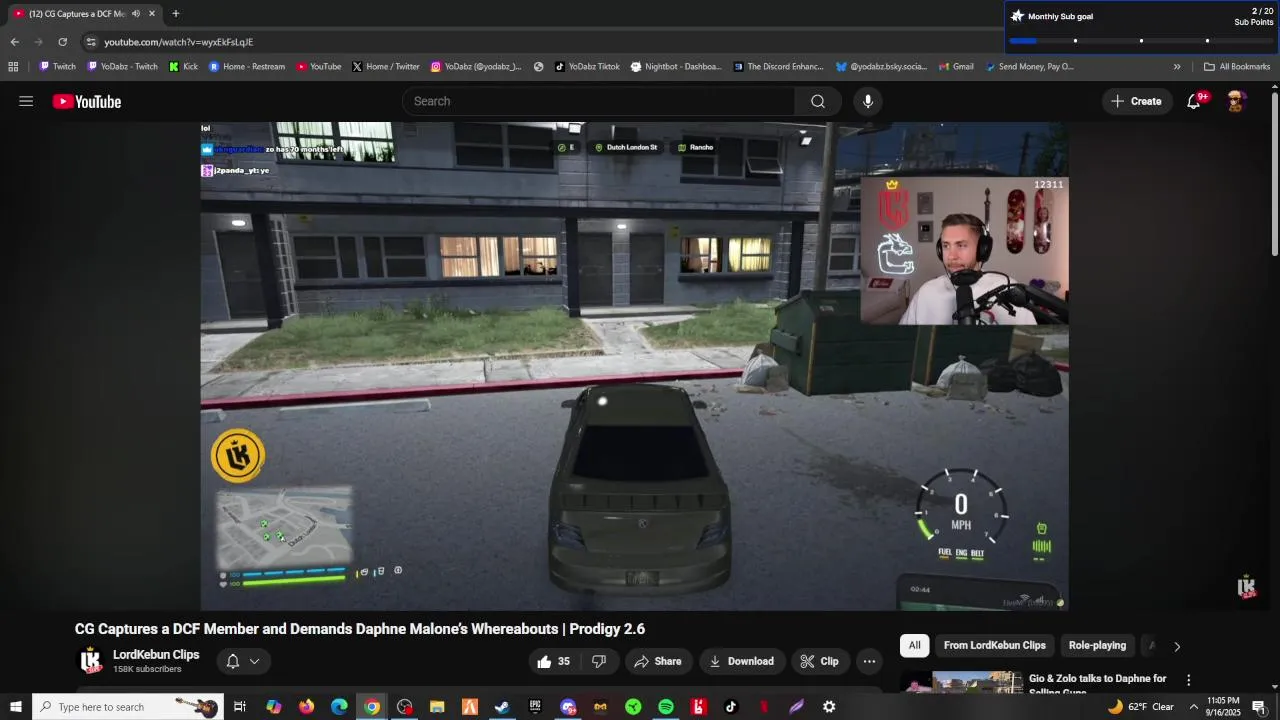Image resolution: width=1280 pixels, height=720 pixels.
Task: Open The Discord Enhanc... bookmark
Action: click(779, 67)
